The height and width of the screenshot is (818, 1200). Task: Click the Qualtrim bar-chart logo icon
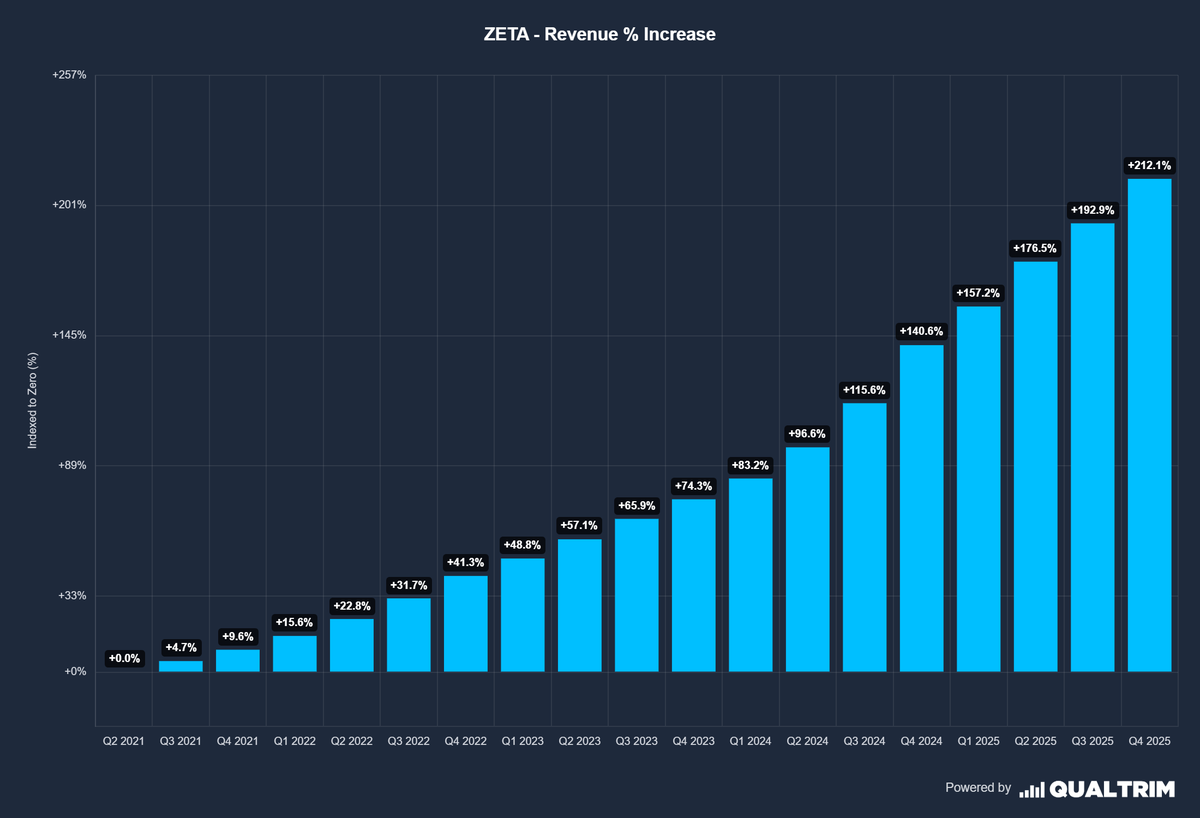1032,789
